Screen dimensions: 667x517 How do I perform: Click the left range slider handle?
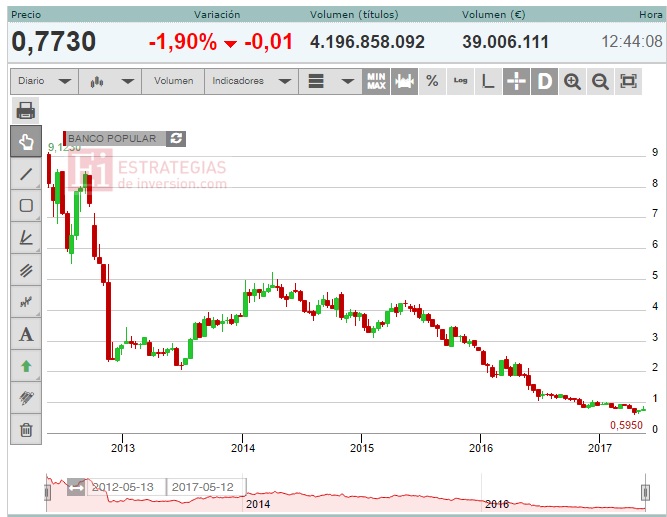coord(47,492)
